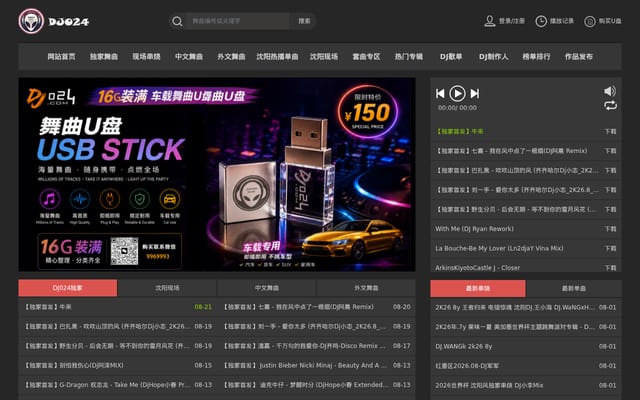Open DJ歌单 in navigation bar
The width and height of the screenshot is (640, 400).
(451, 57)
